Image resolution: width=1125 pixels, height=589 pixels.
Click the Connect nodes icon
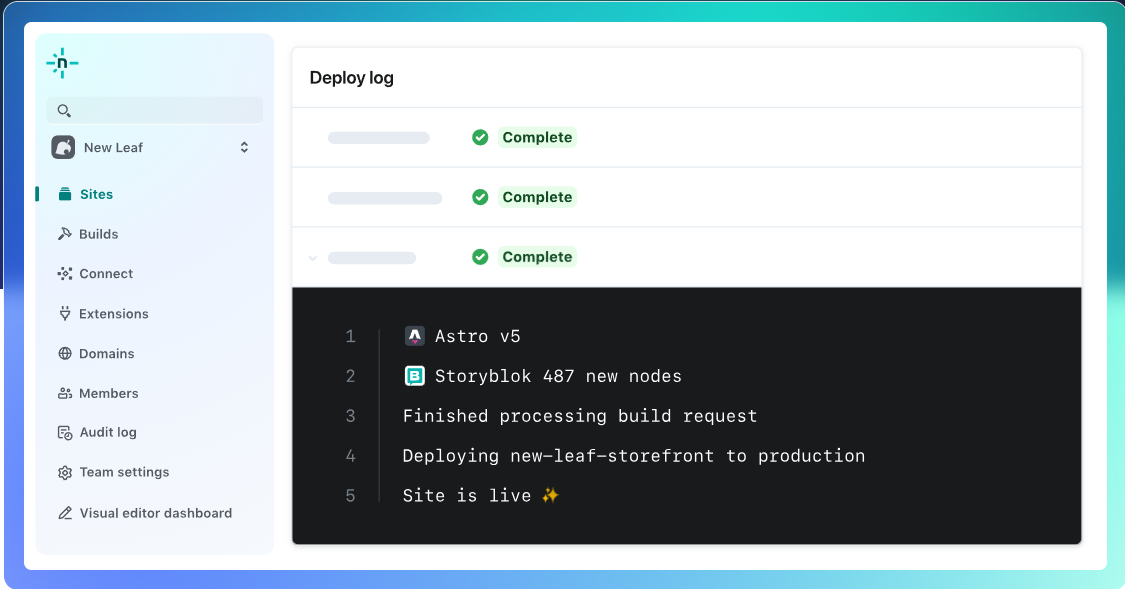(65, 274)
